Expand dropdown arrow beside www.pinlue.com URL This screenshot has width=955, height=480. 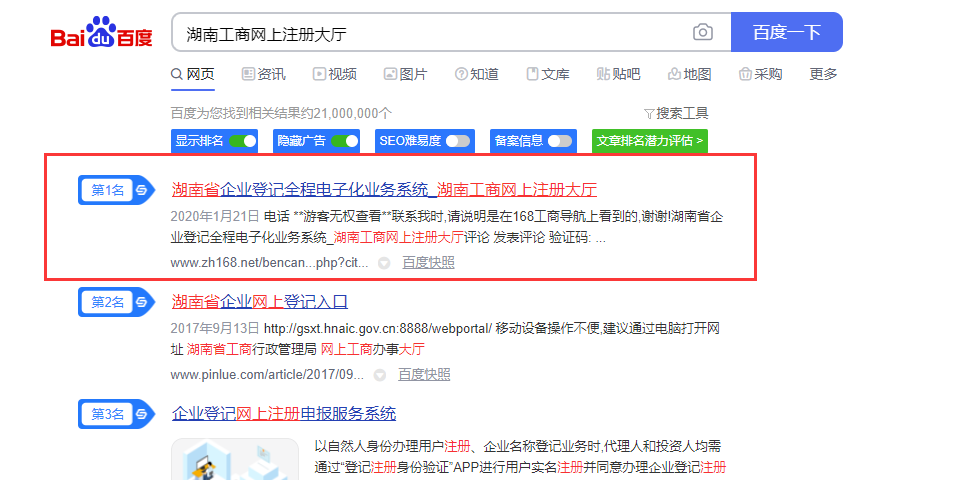(x=380, y=375)
